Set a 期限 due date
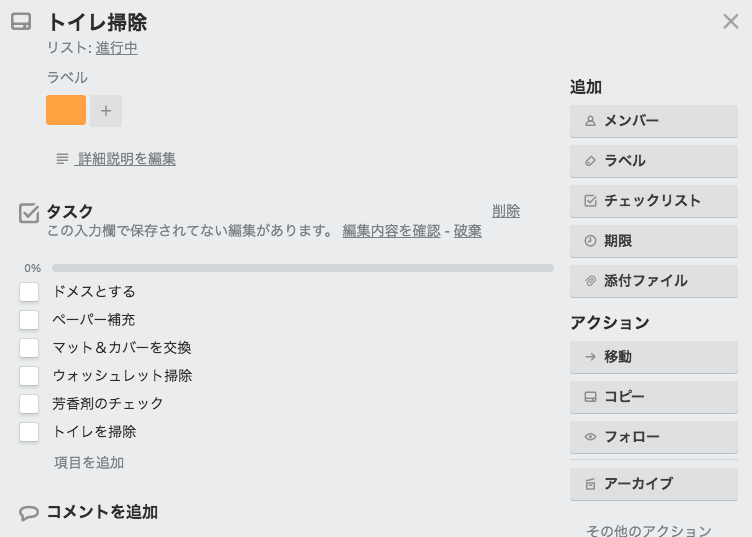Viewport: 752px width, 537px height. (654, 241)
